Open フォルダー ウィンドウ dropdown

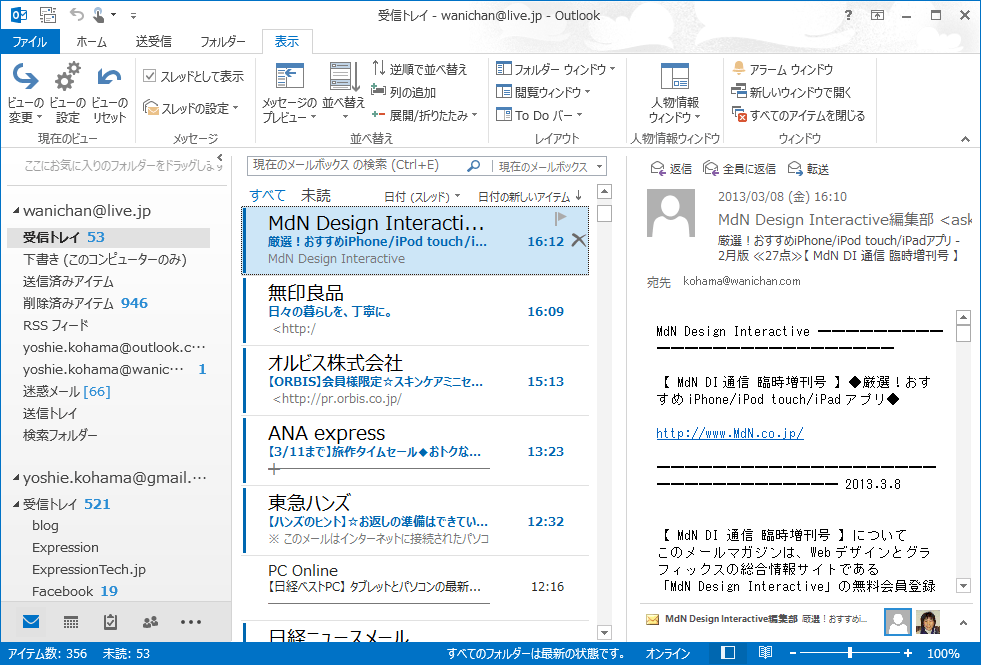pos(556,69)
